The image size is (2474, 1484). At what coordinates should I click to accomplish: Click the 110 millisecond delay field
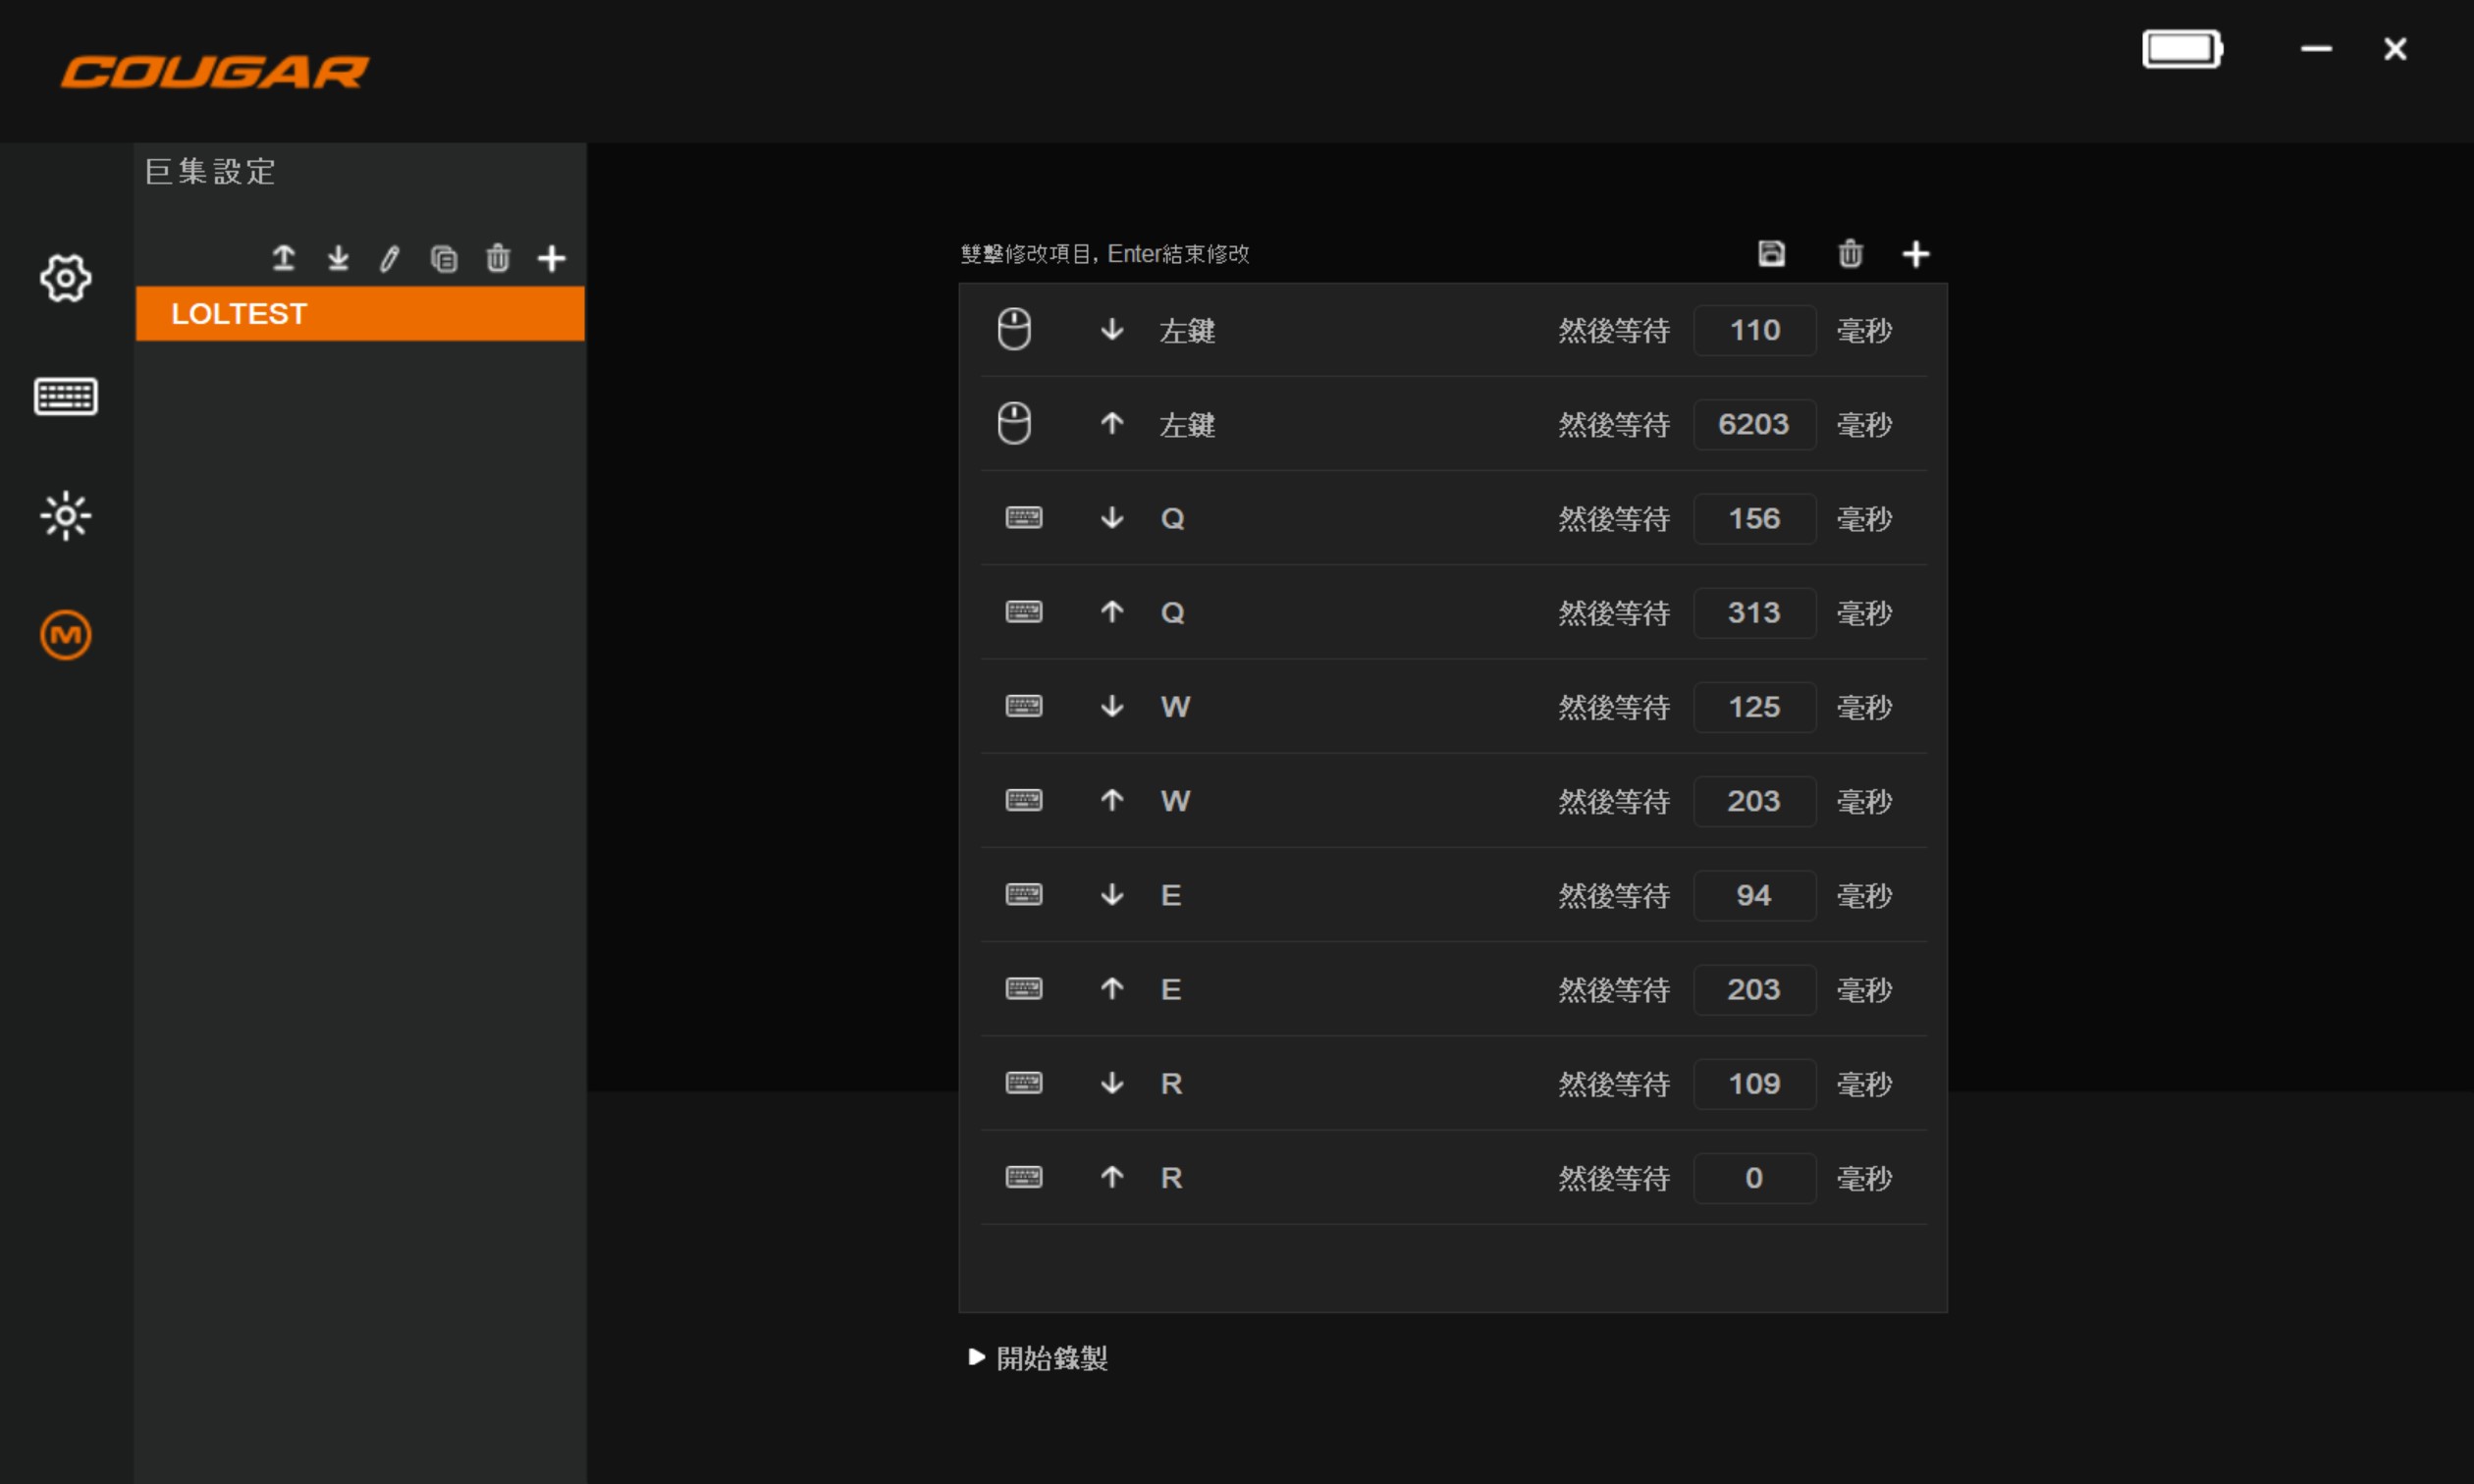[1754, 330]
